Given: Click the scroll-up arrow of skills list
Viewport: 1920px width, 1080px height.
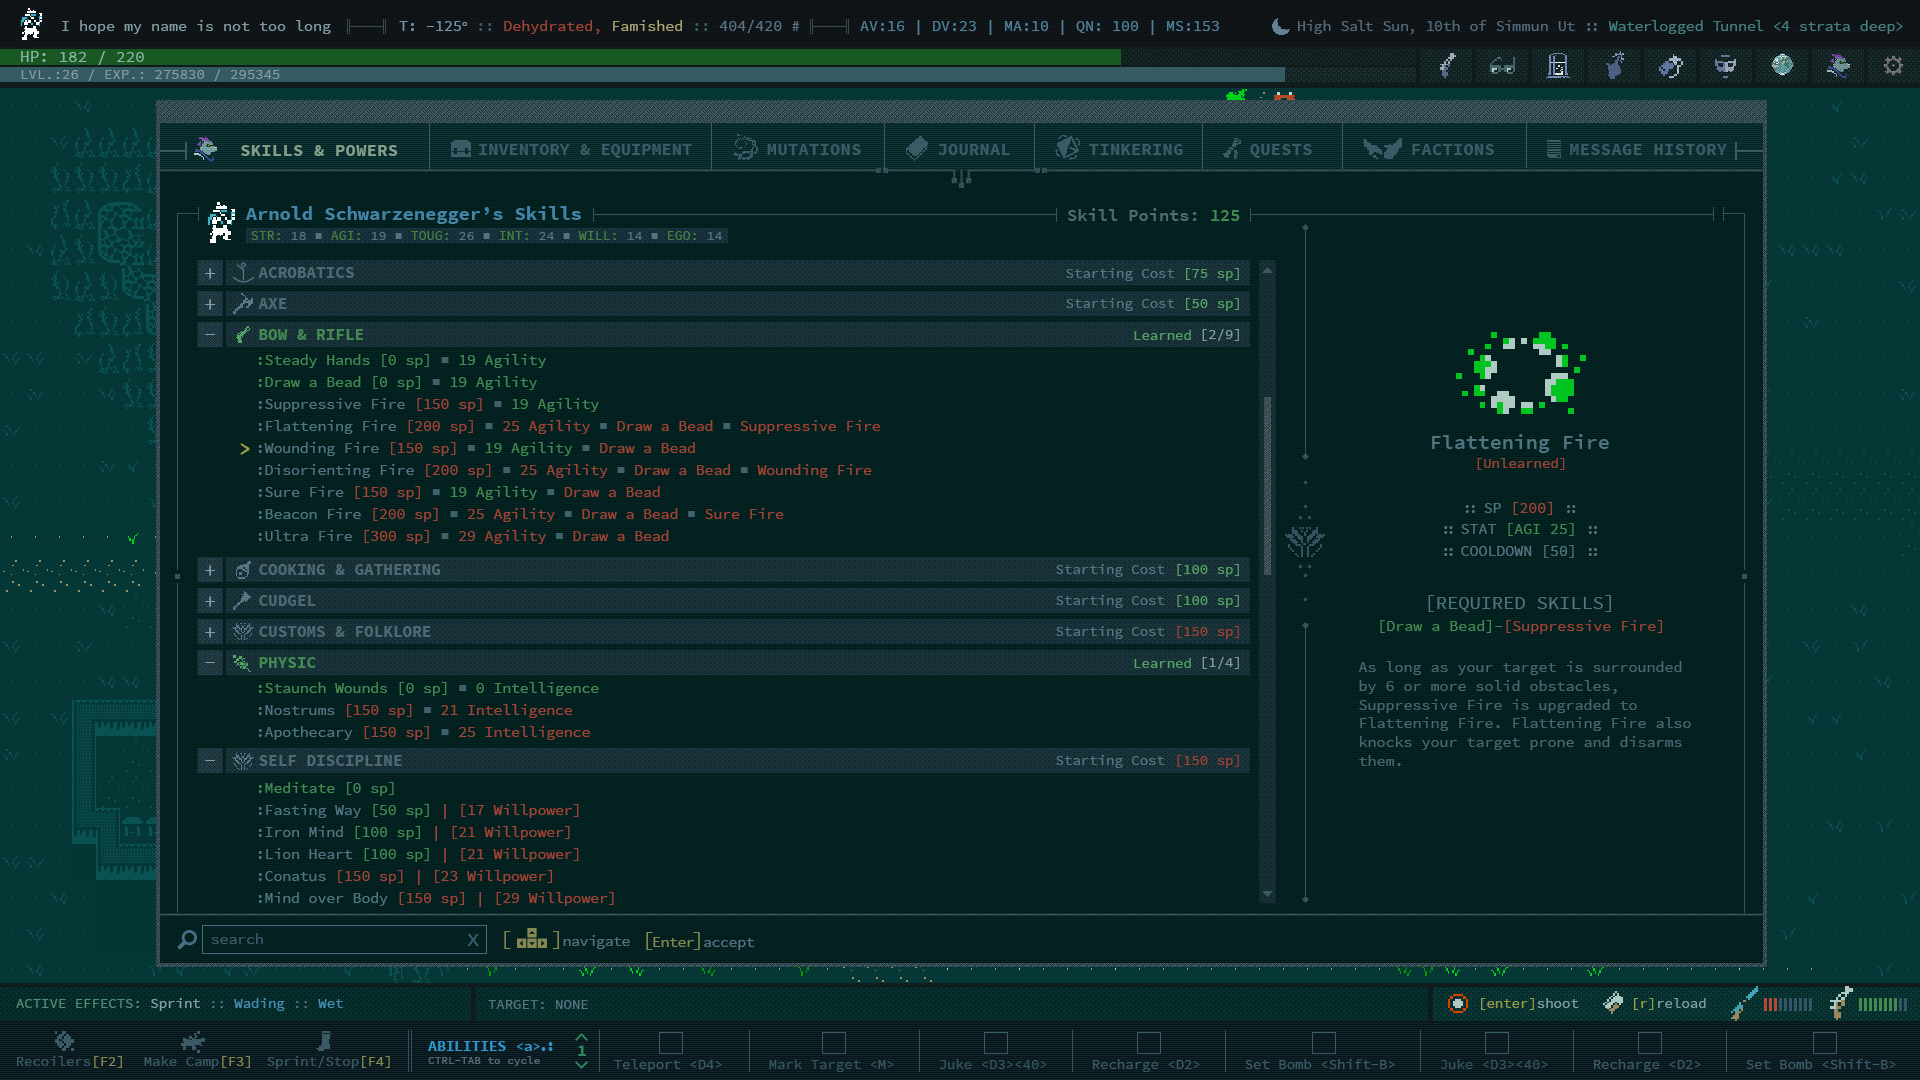Looking at the screenshot, I should (1268, 271).
